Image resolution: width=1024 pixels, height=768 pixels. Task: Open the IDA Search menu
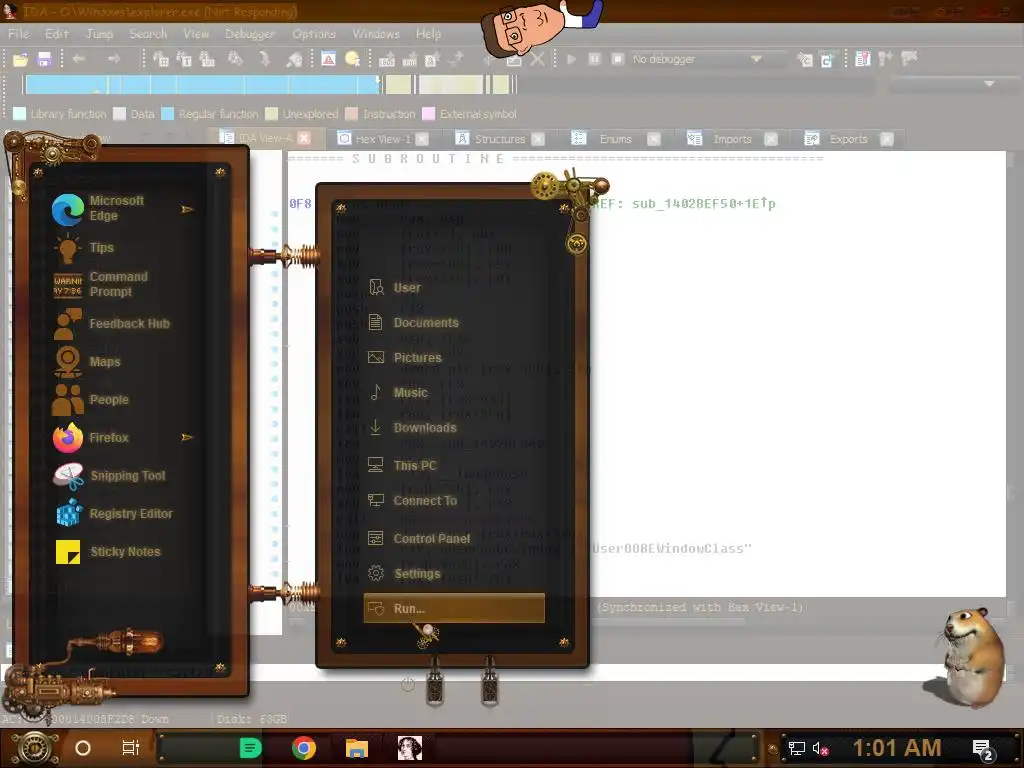tap(148, 33)
